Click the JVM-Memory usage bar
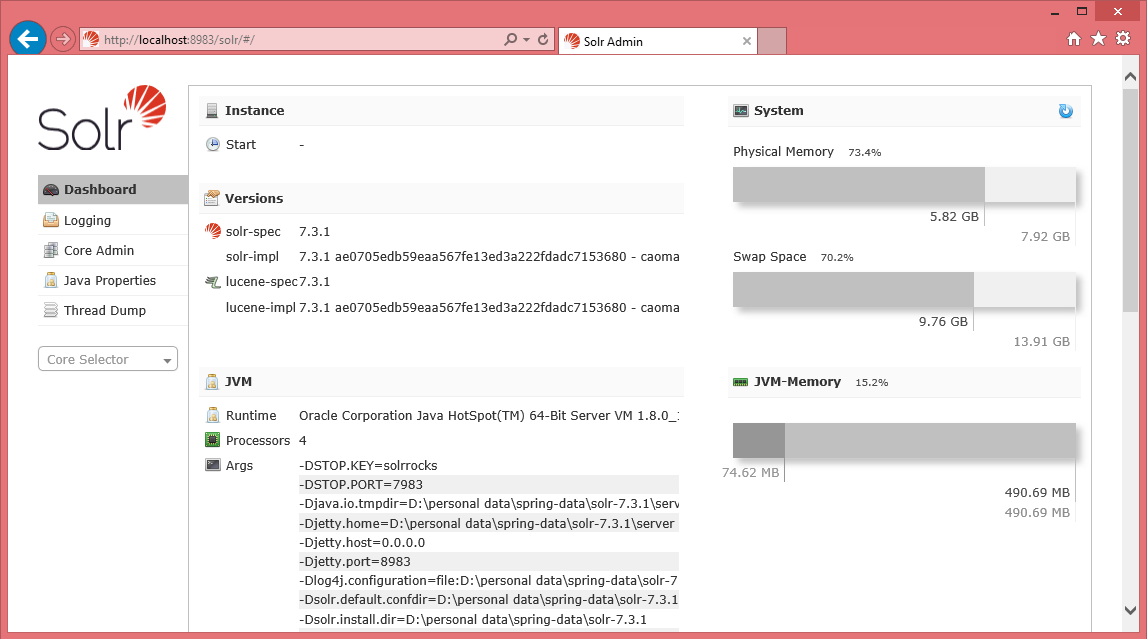The image size is (1147, 639). pyautogui.click(x=904, y=441)
